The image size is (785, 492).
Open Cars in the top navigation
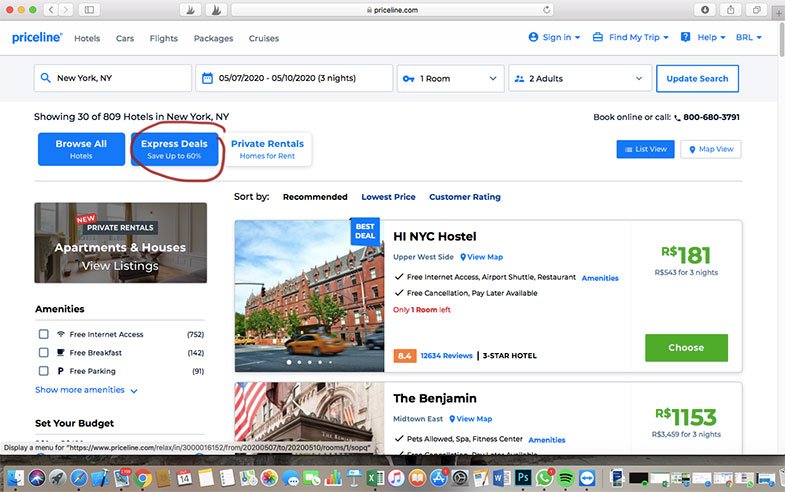tap(125, 38)
